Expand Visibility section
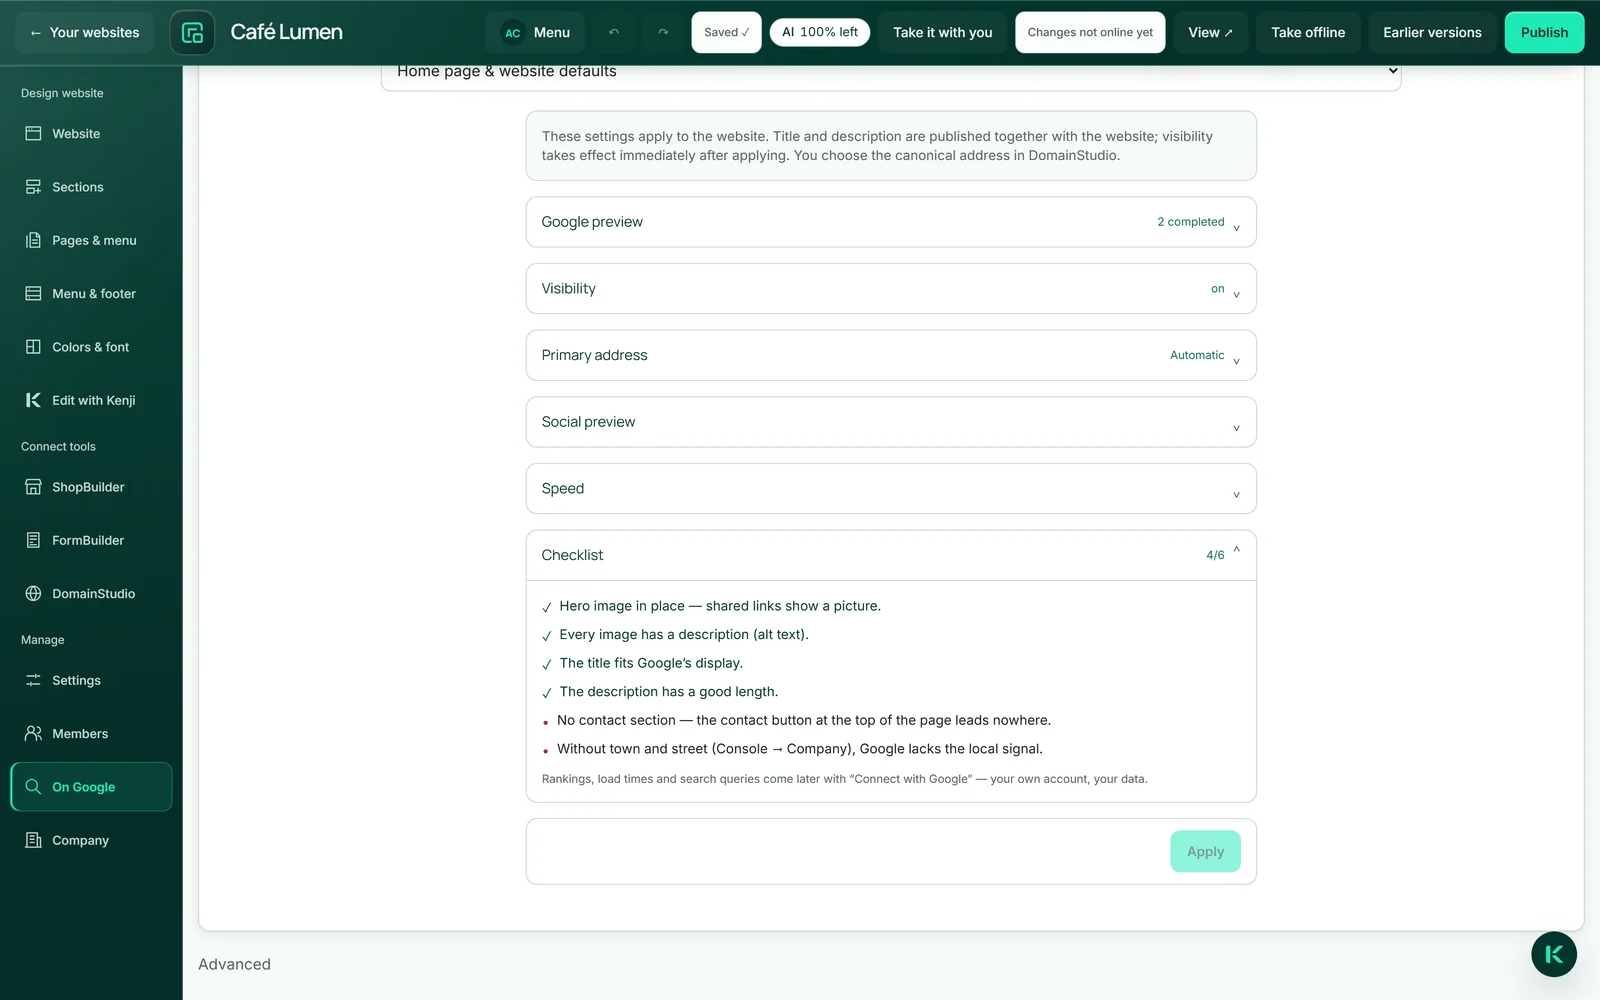 coord(891,289)
